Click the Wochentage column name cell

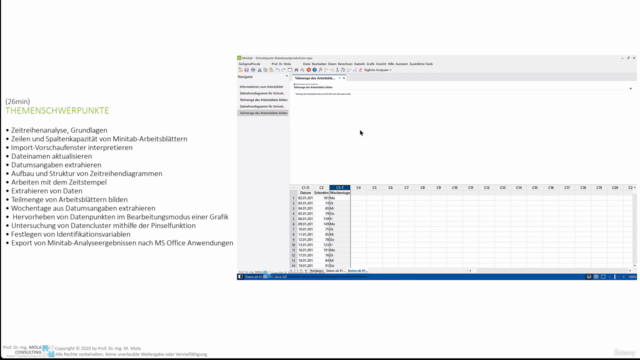pyautogui.click(x=340, y=193)
